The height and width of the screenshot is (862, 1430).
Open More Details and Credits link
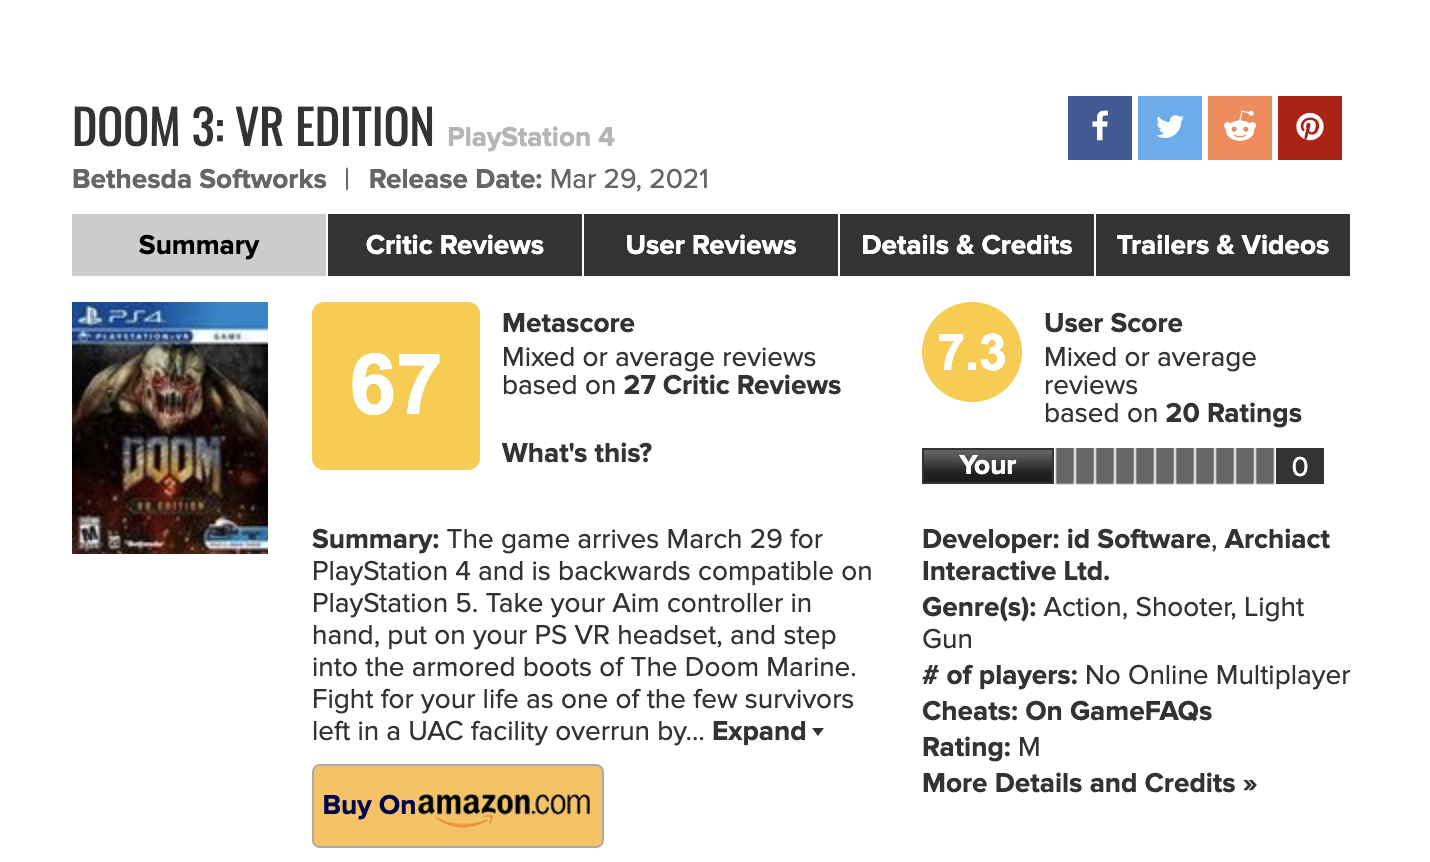(x=1089, y=784)
